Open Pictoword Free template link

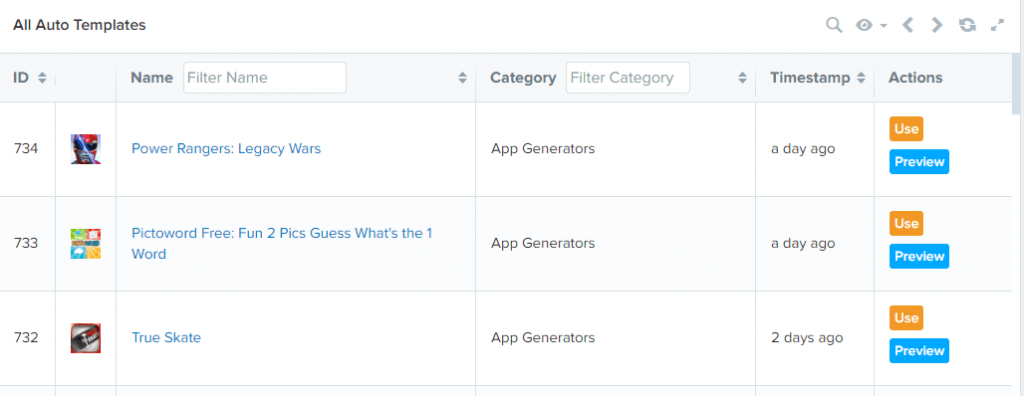(282, 243)
